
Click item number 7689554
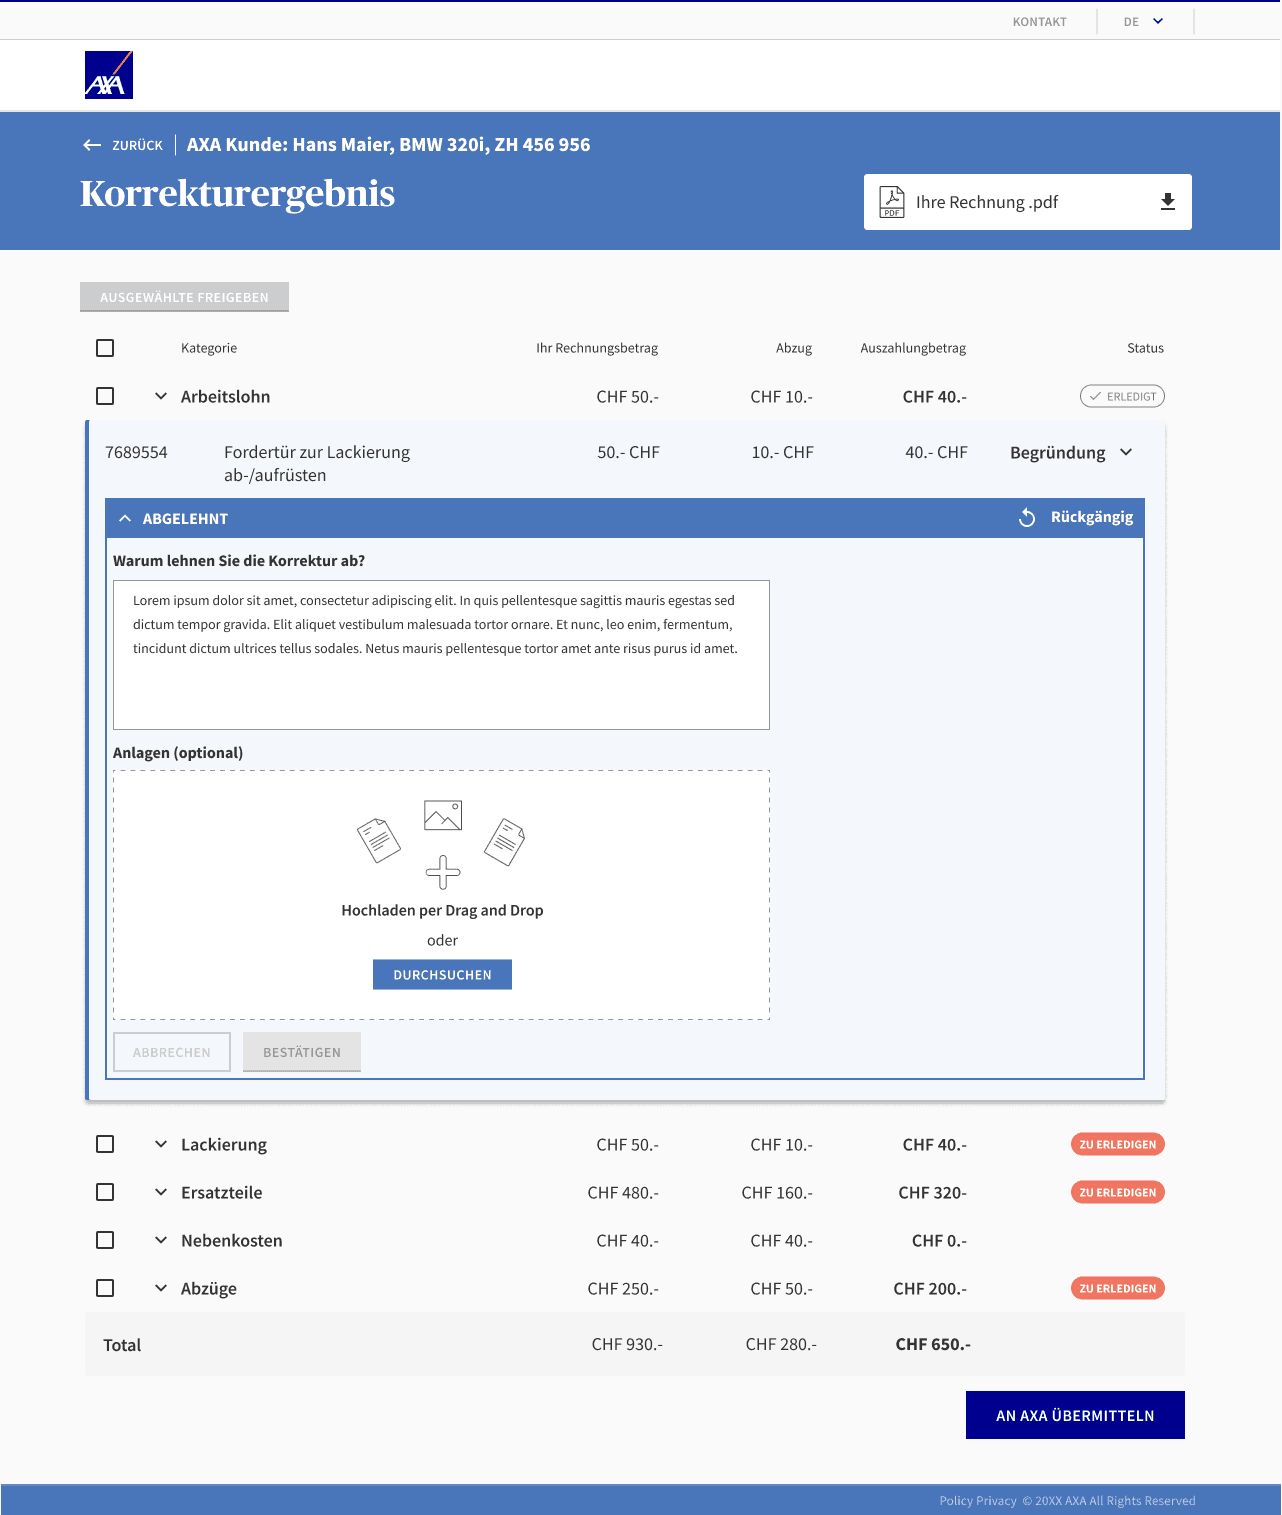(x=136, y=452)
